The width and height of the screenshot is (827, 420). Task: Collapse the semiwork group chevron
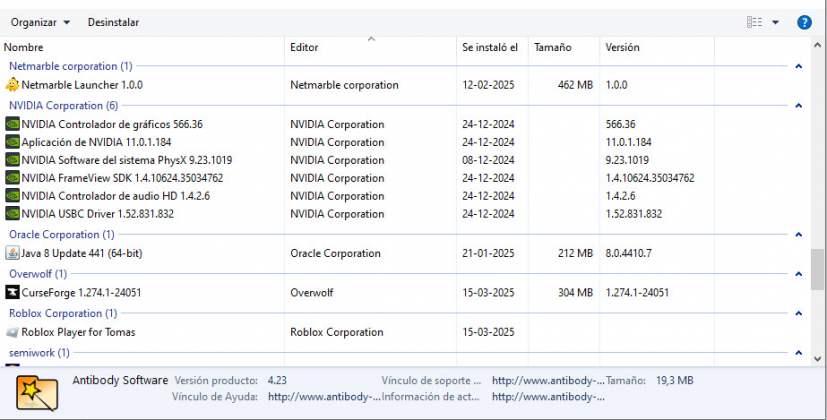pos(799,353)
